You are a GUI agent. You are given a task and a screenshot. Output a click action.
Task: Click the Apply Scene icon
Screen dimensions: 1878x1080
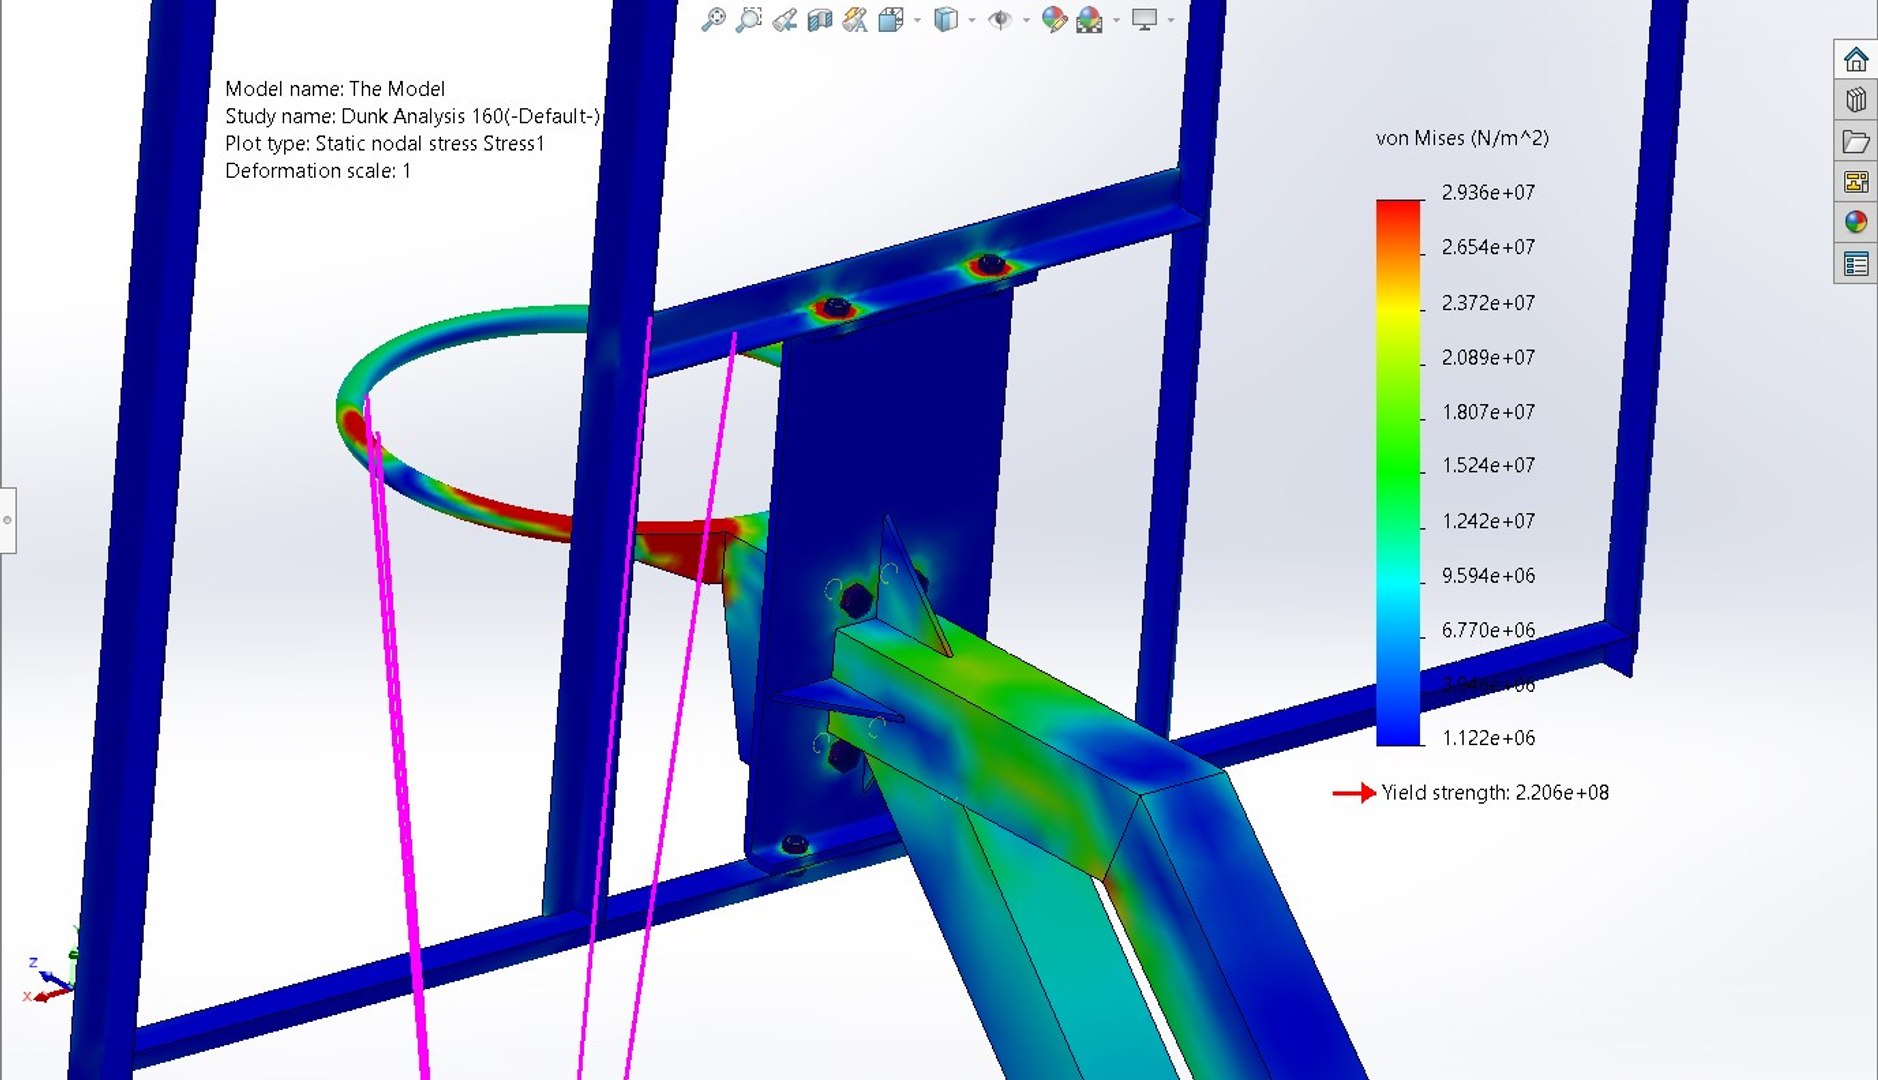[1089, 19]
